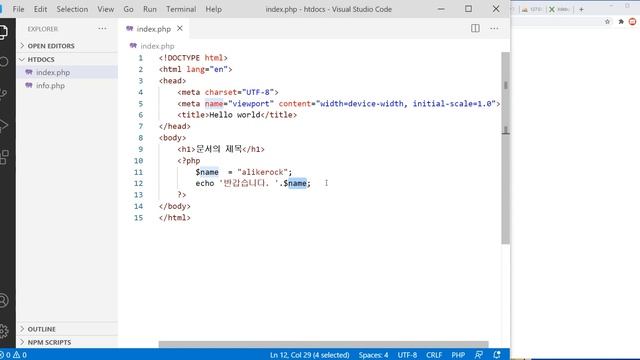Image resolution: width=640 pixels, height=360 pixels.
Task: Open the Selection menu
Action: [x=72, y=9]
